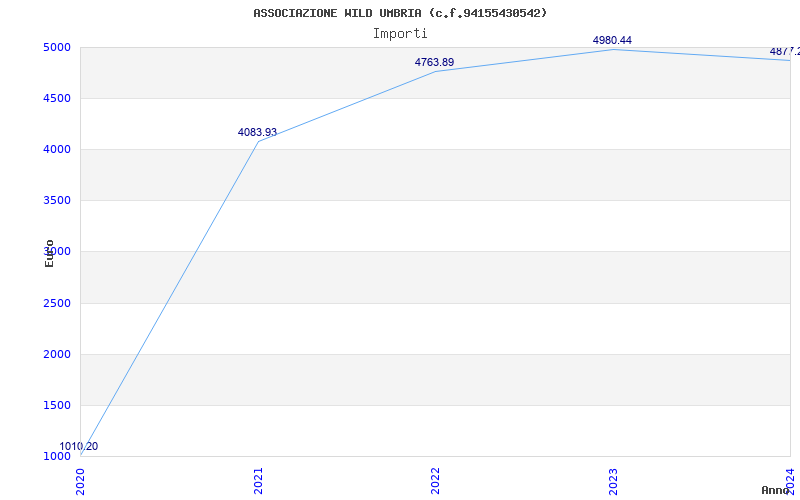Select the 4083.93 data label
The image size is (800, 500).
click(257, 133)
